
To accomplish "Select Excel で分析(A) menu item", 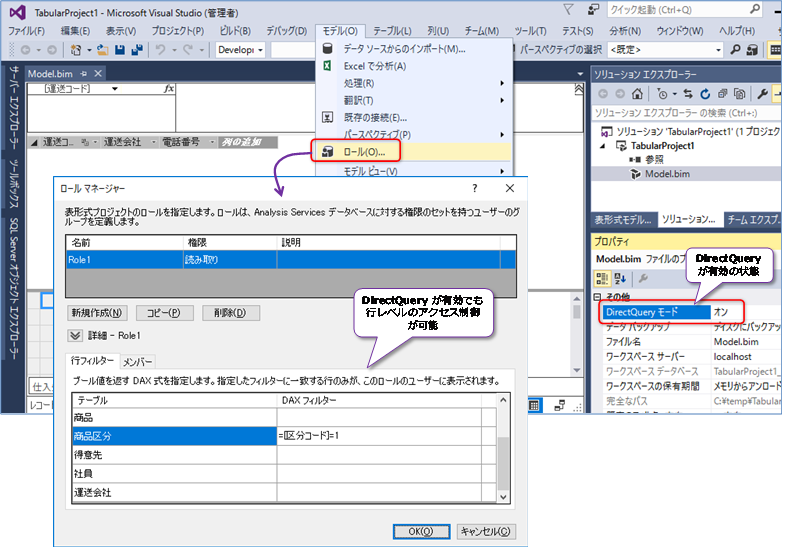I will pyautogui.click(x=414, y=66).
